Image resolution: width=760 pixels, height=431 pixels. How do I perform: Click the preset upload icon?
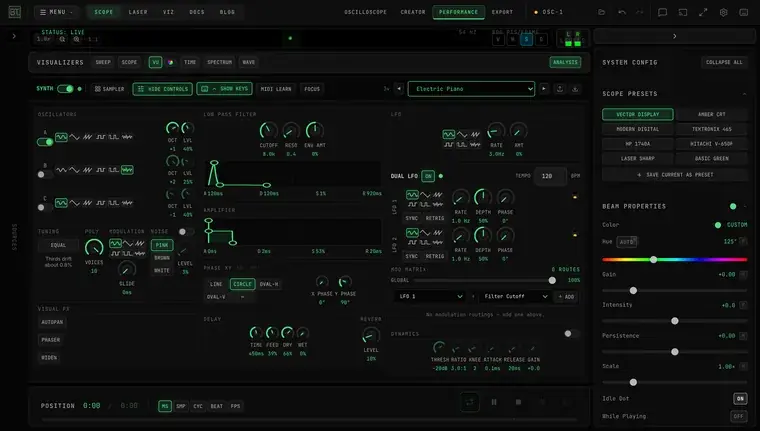[560, 89]
